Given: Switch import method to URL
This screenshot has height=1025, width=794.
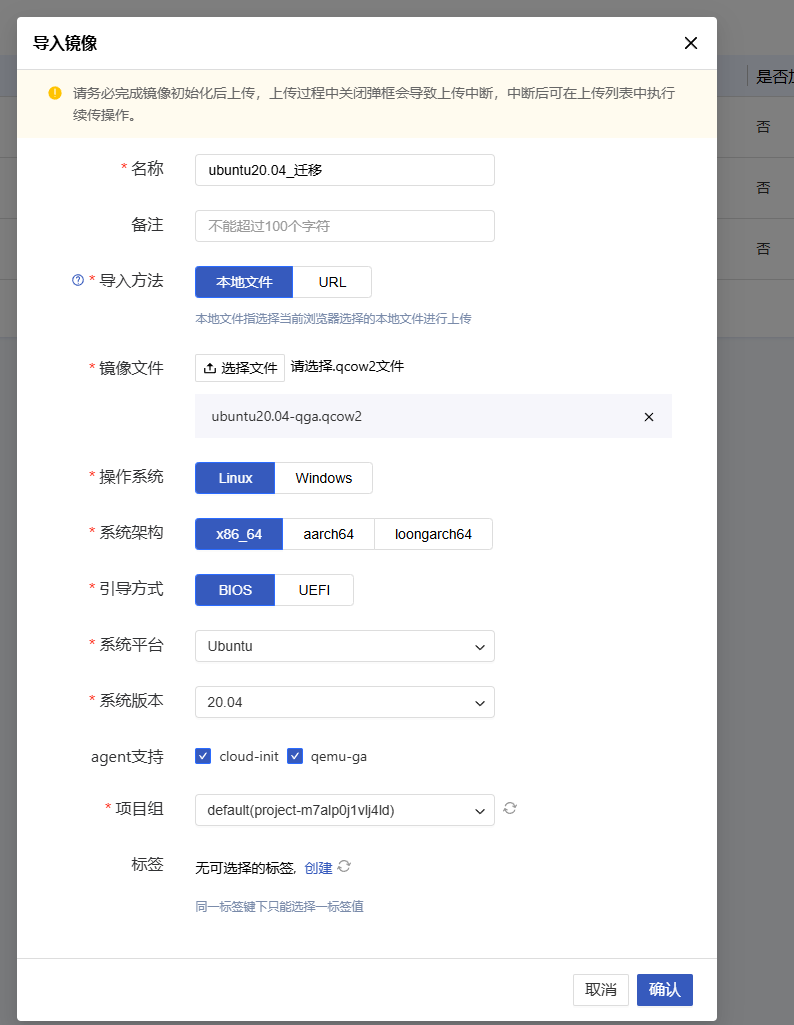Looking at the screenshot, I should [x=332, y=282].
